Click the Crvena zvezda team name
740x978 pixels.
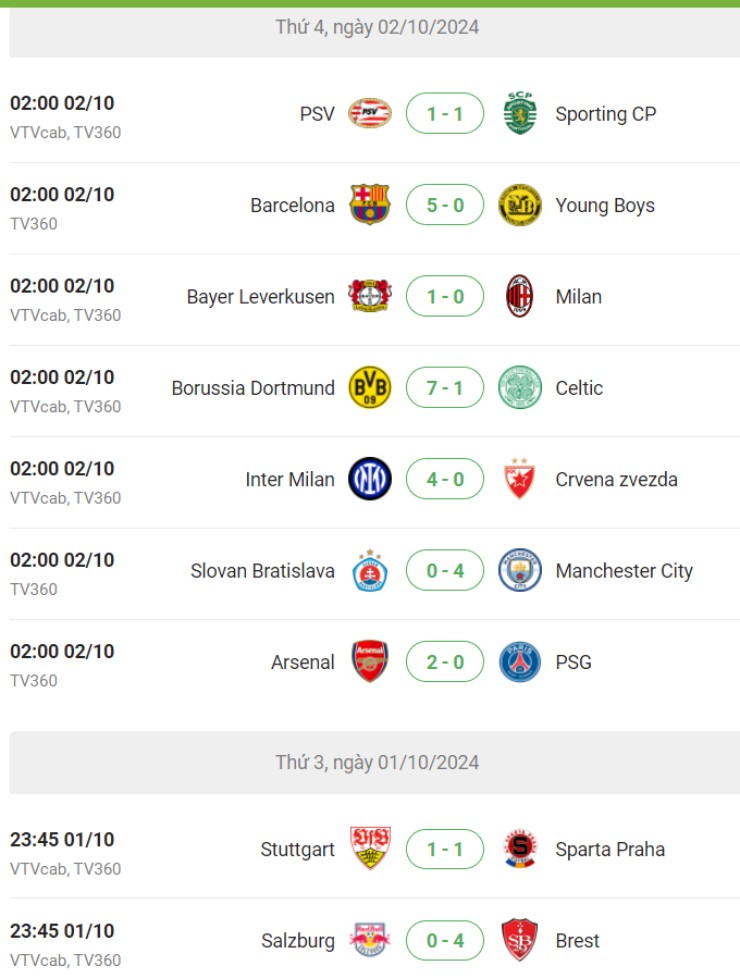click(x=616, y=479)
